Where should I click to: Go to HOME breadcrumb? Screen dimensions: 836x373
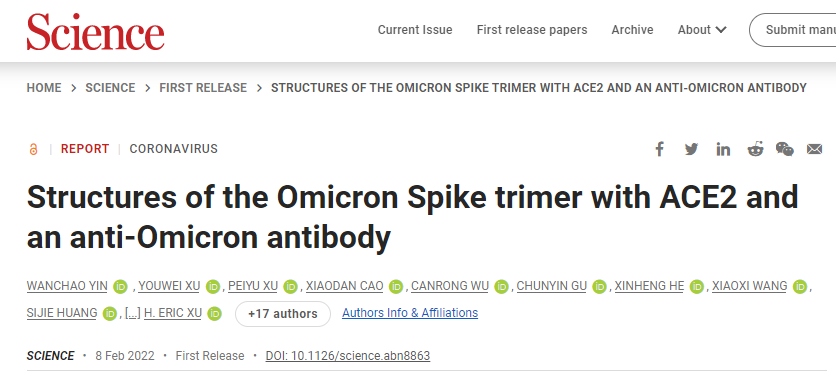tap(44, 88)
